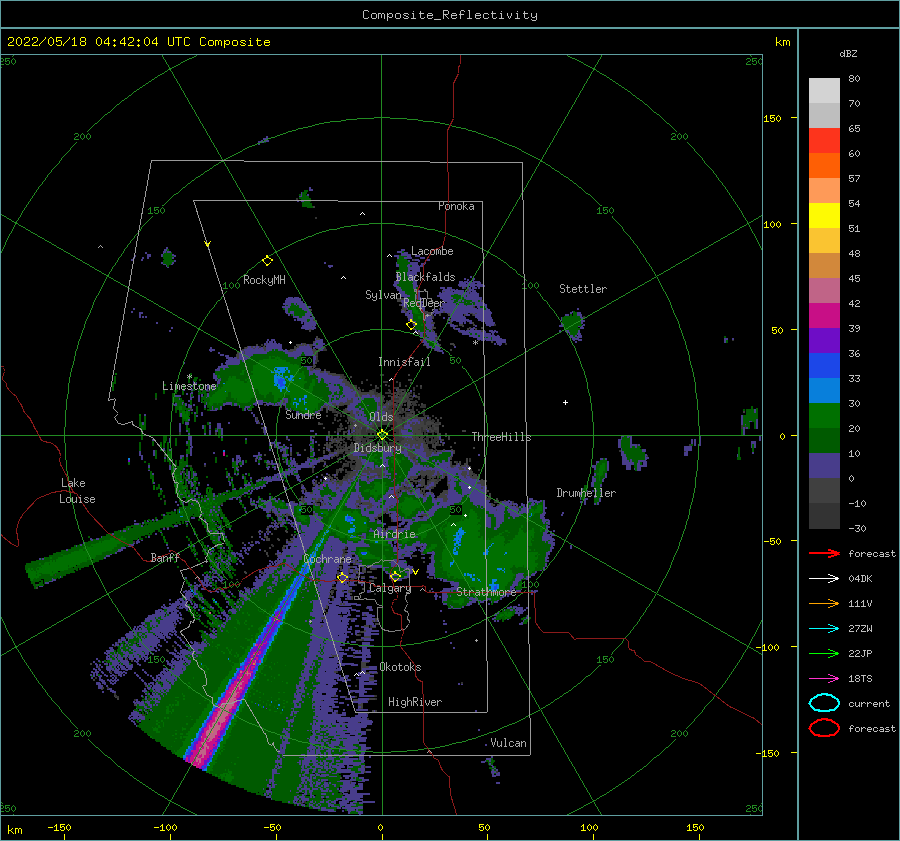Click the Didsbury label
Viewport: 900px width, 841px height.
[x=378, y=448]
